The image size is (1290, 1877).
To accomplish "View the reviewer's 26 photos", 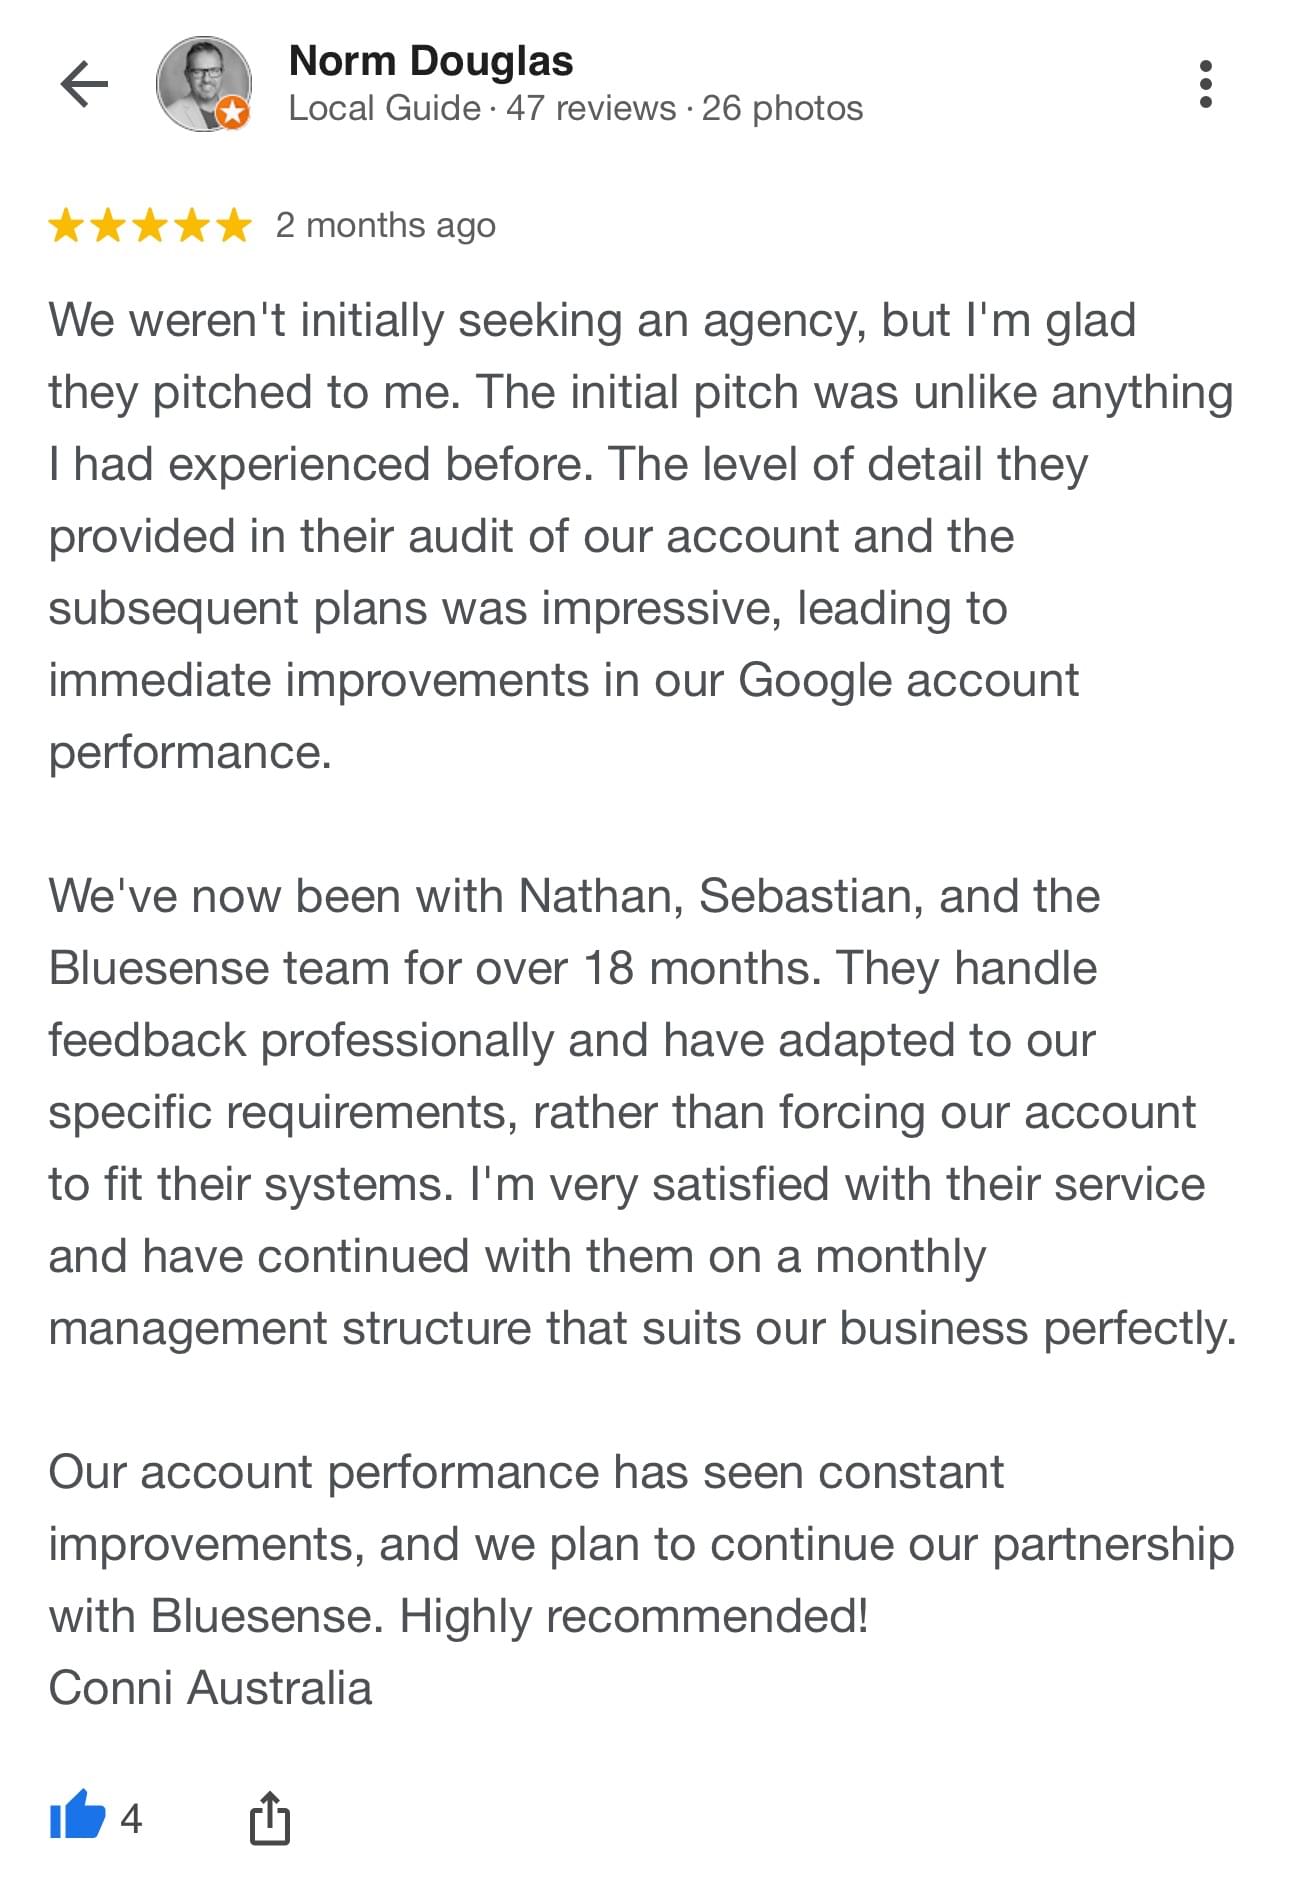I will coord(782,108).
